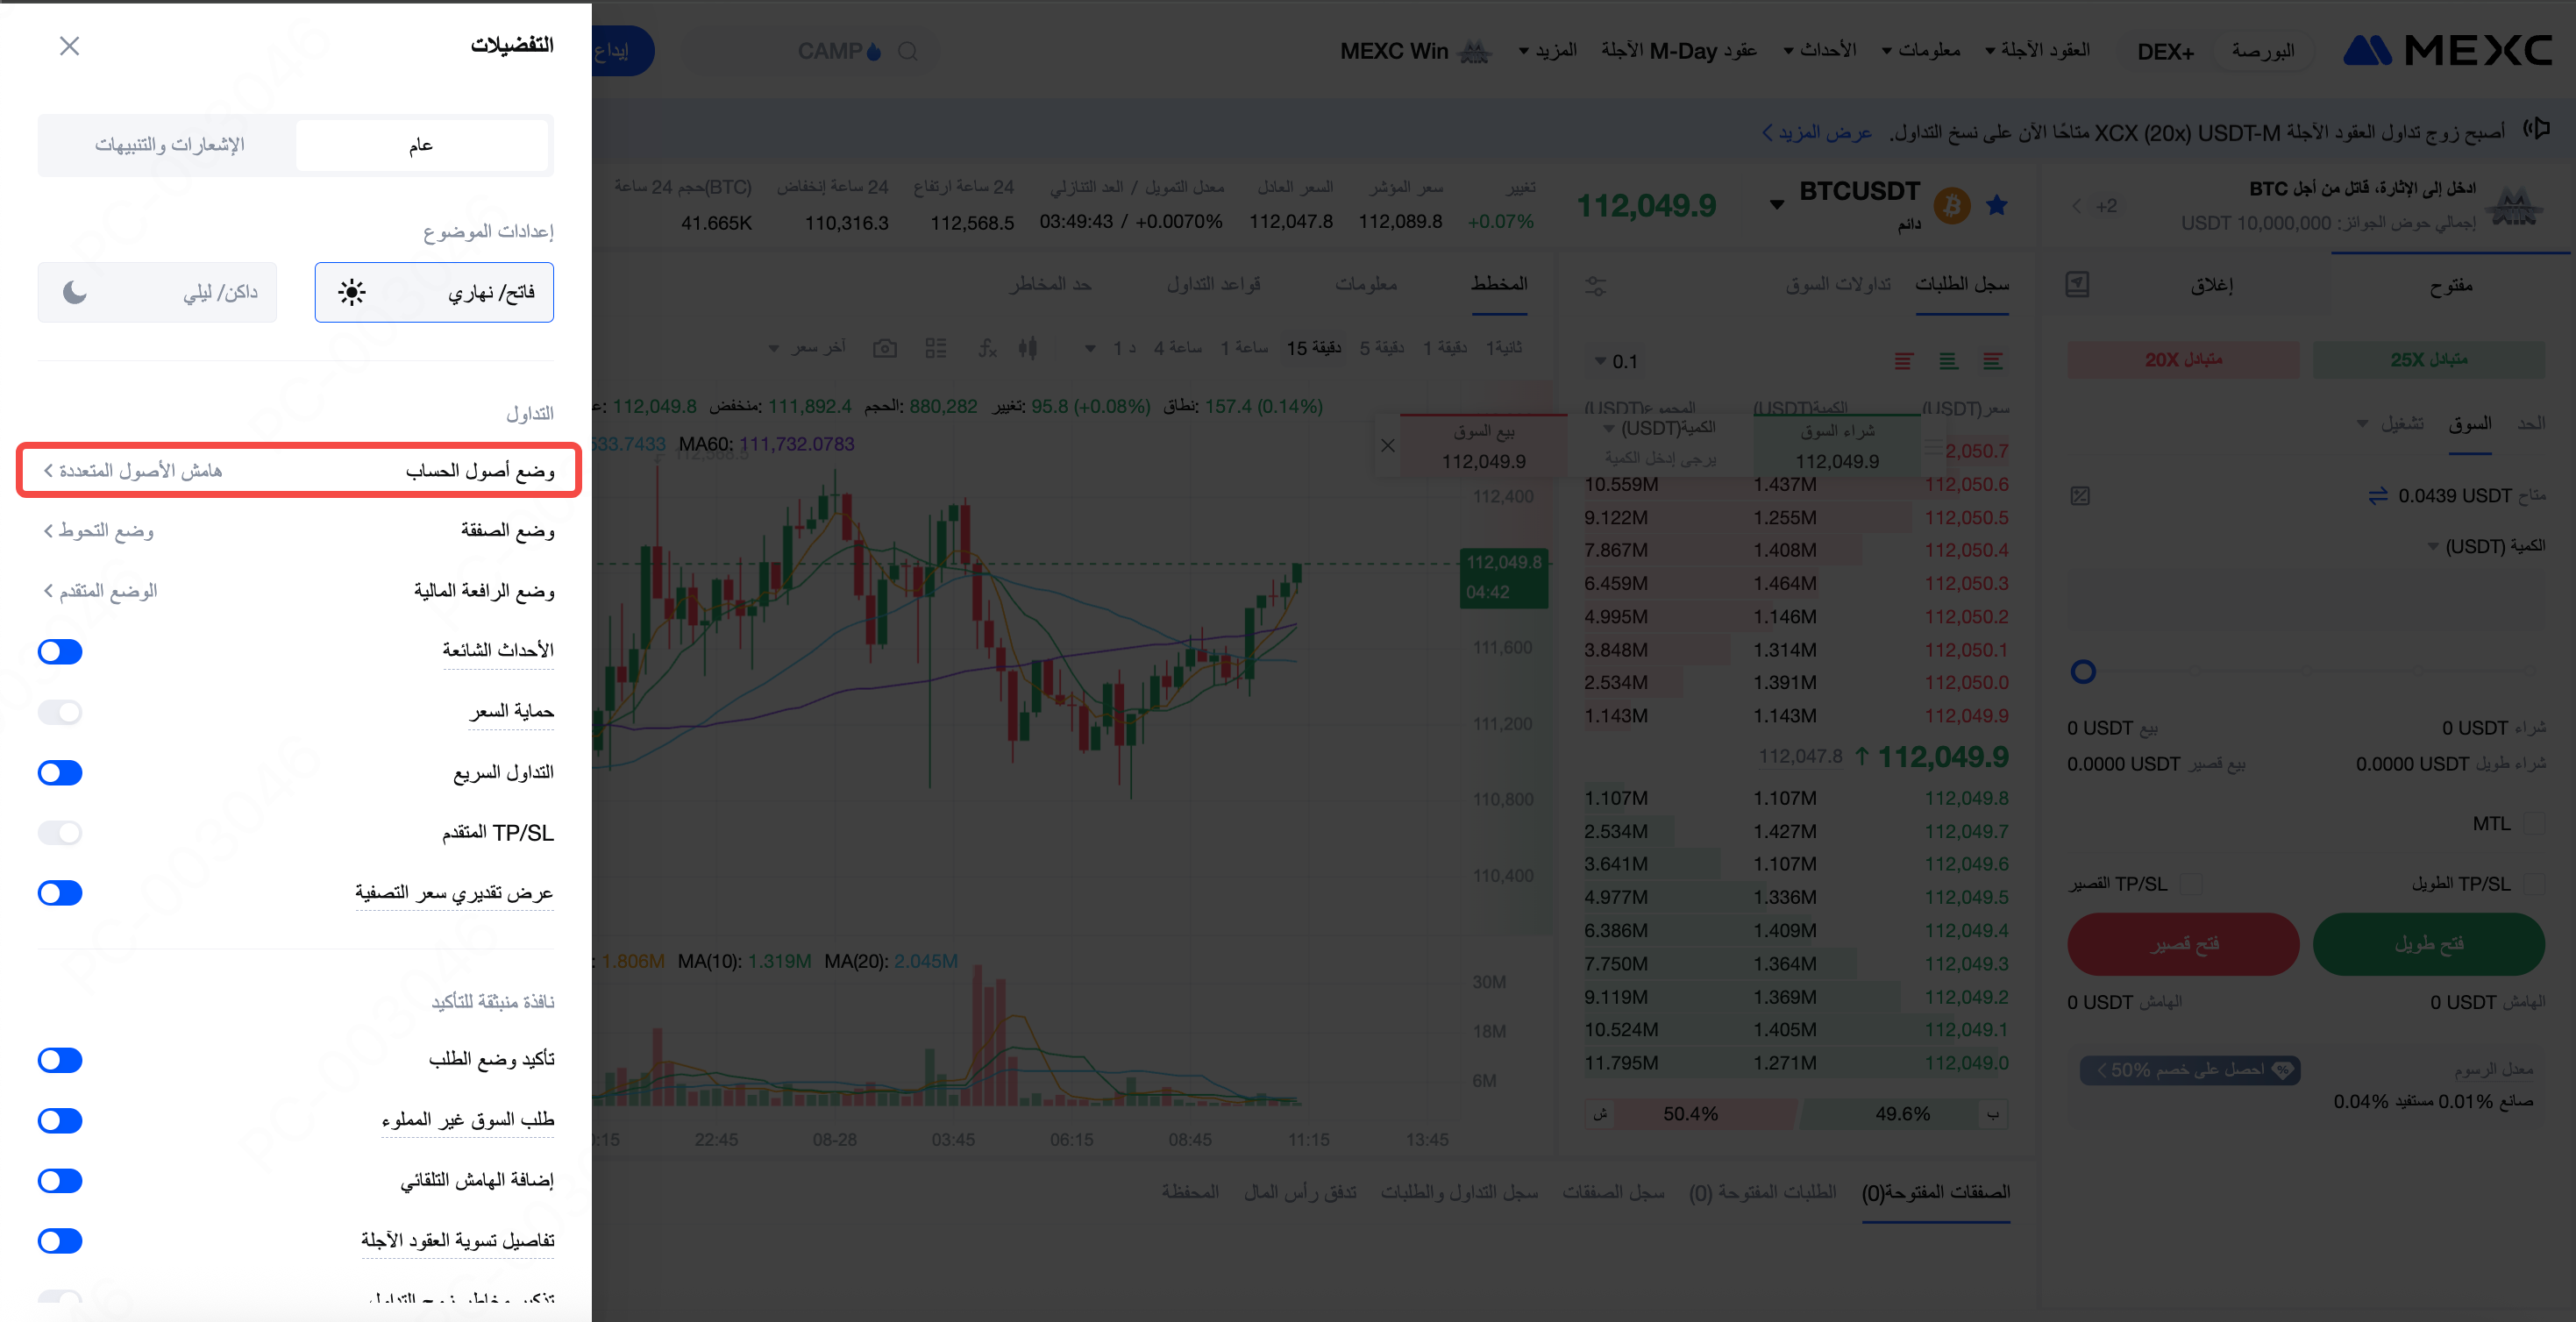Select the 4 ساعة timeframe
Viewport: 2576px width, 1322px height.
pyautogui.click(x=1178, y=348)
